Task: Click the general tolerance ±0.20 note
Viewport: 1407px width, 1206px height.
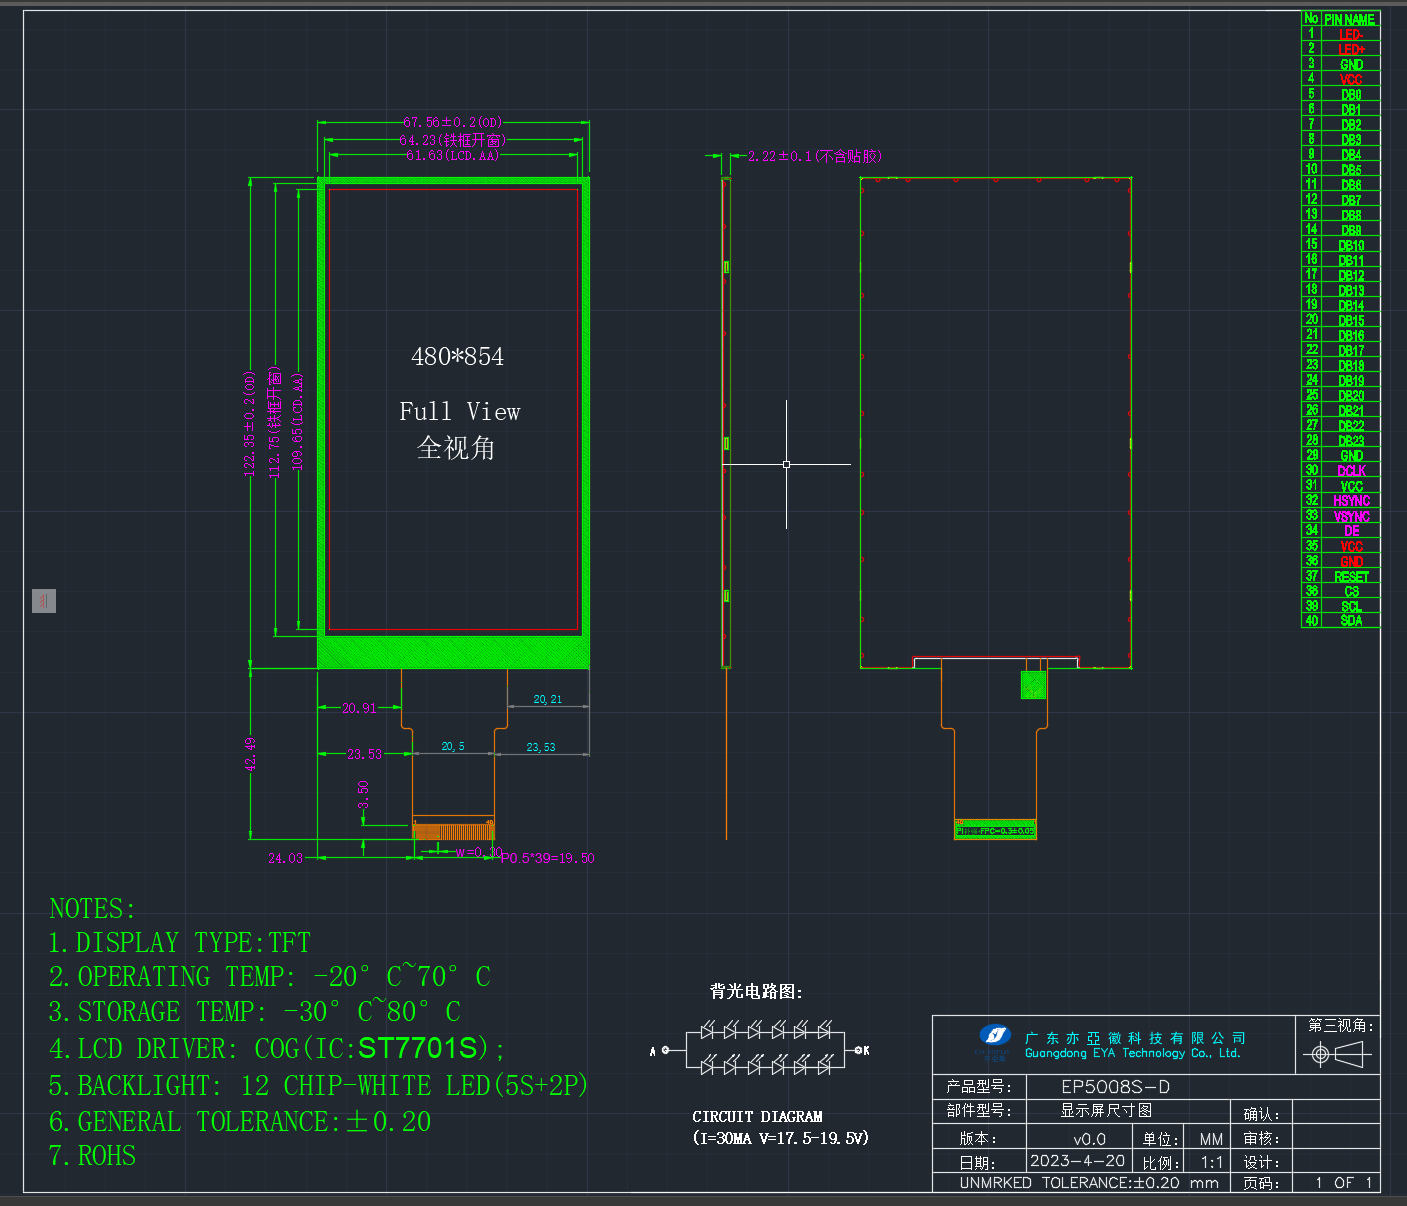Action: click(240, 1122)
